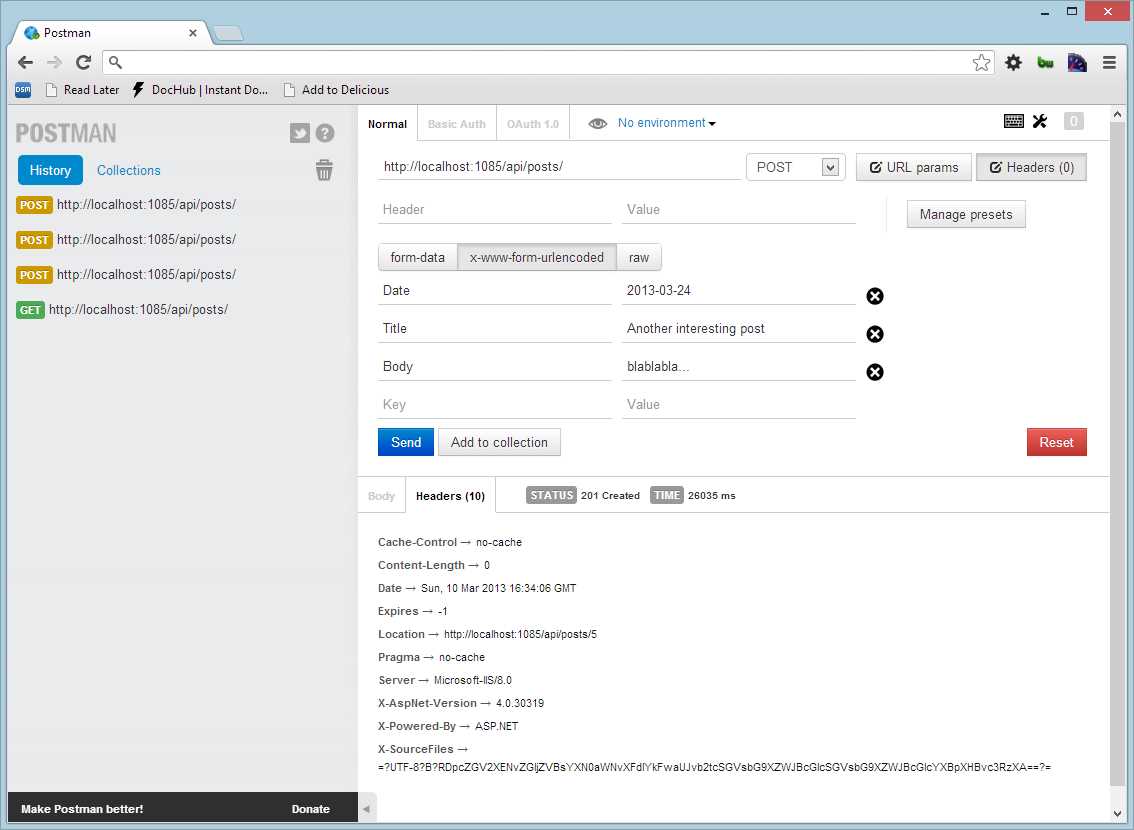Screen dimensions: 1134x830
Task: Remove the Title parameter row
Action: (x=875, y=334)
